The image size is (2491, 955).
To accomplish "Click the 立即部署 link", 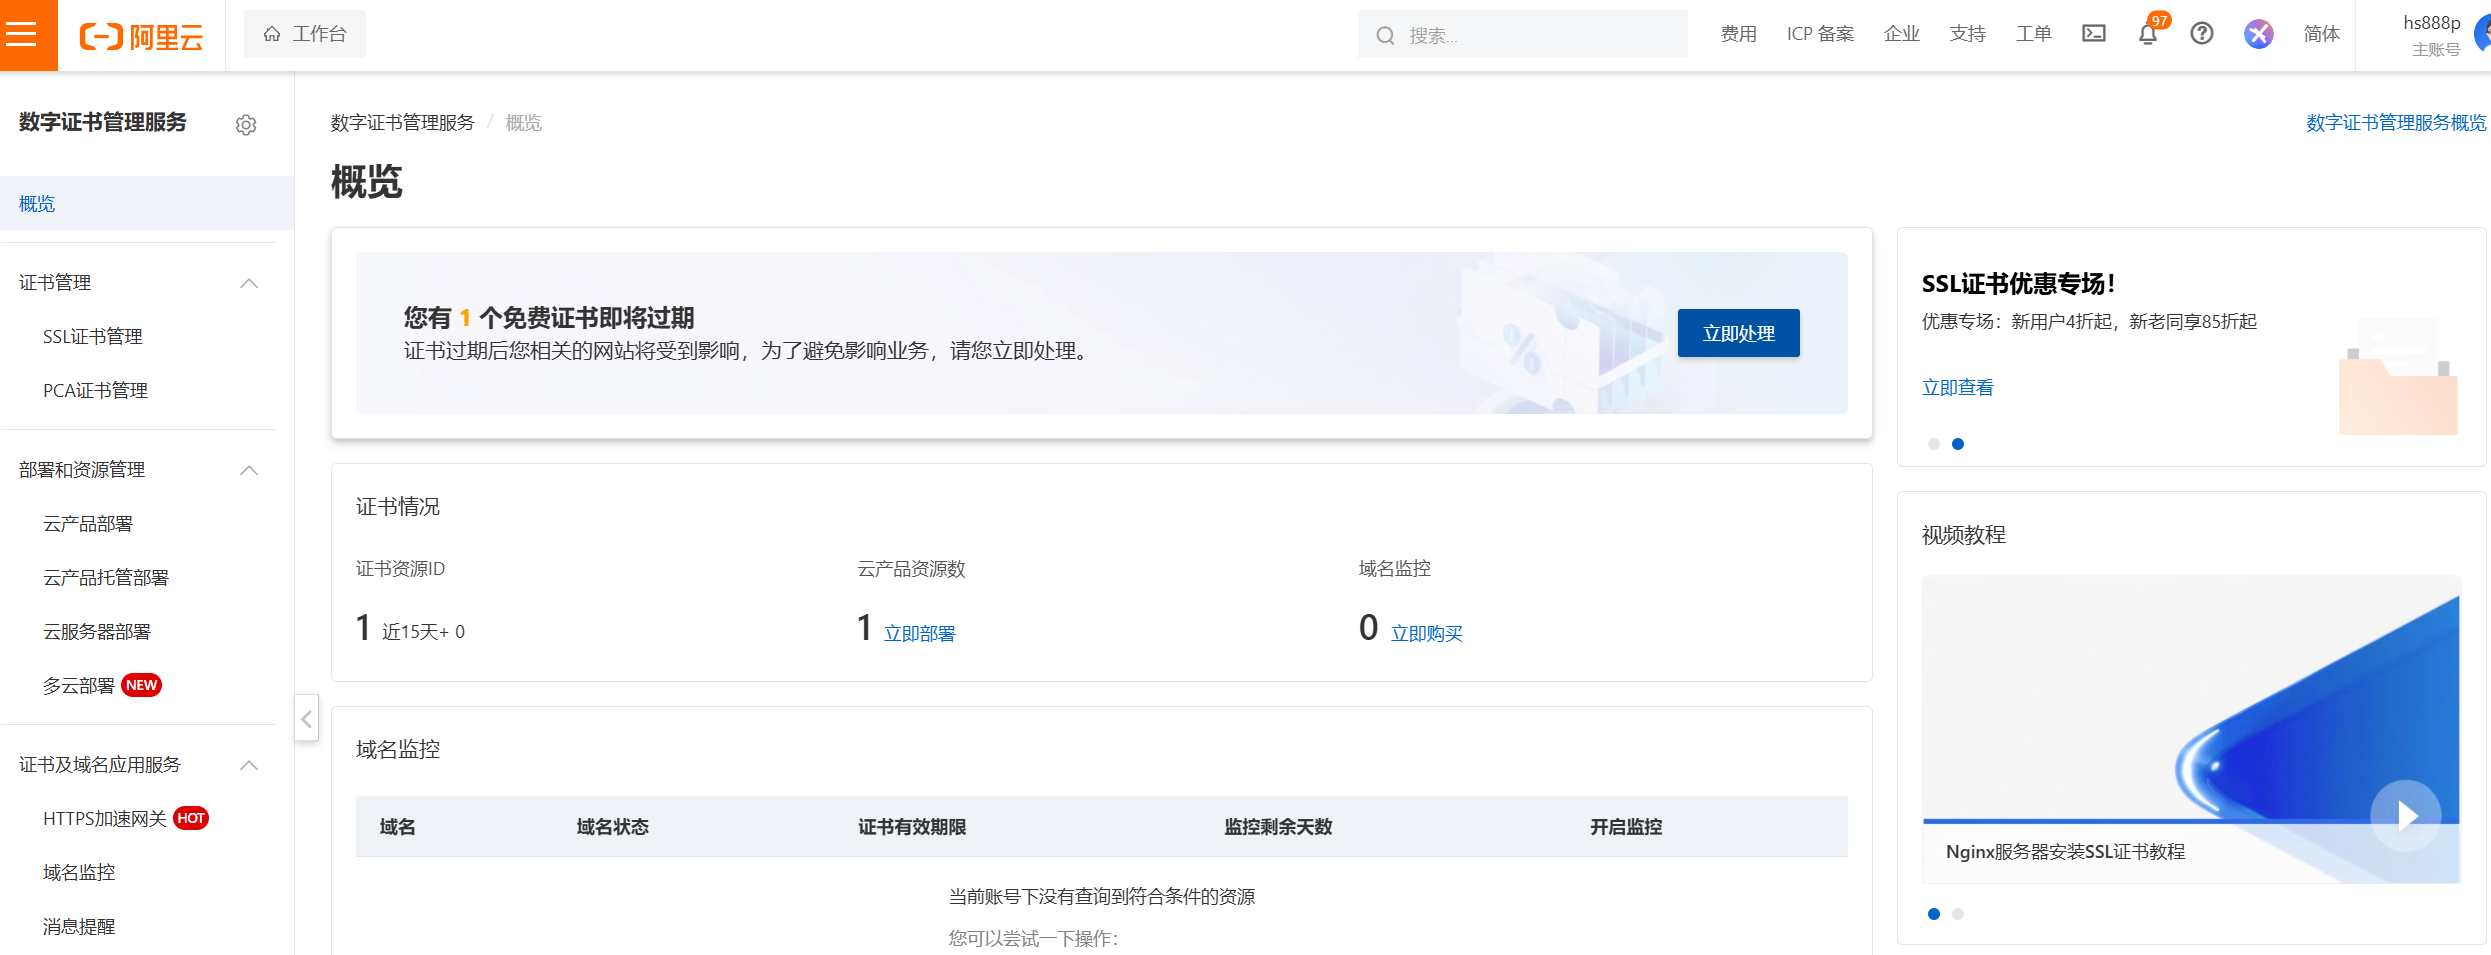I will pos(920,634).
